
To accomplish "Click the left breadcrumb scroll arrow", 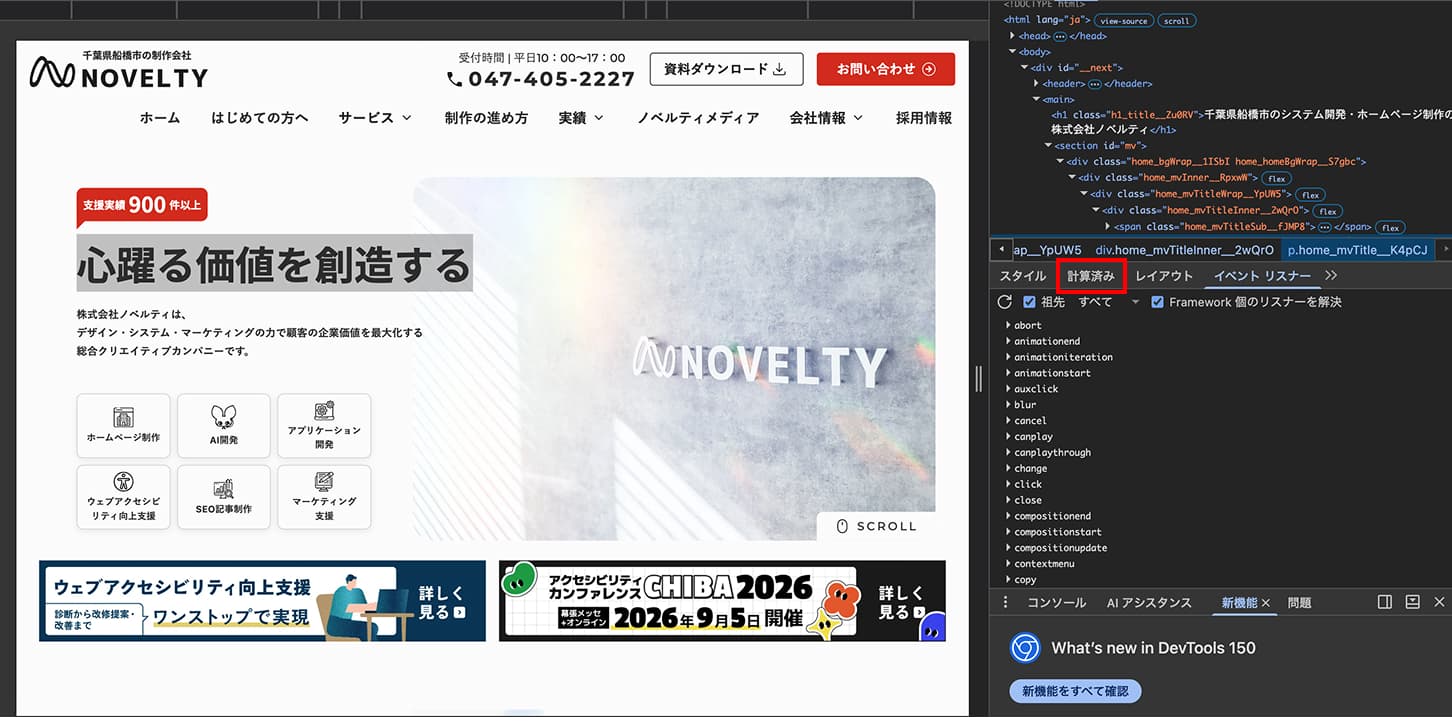I will coord(1001,249).
